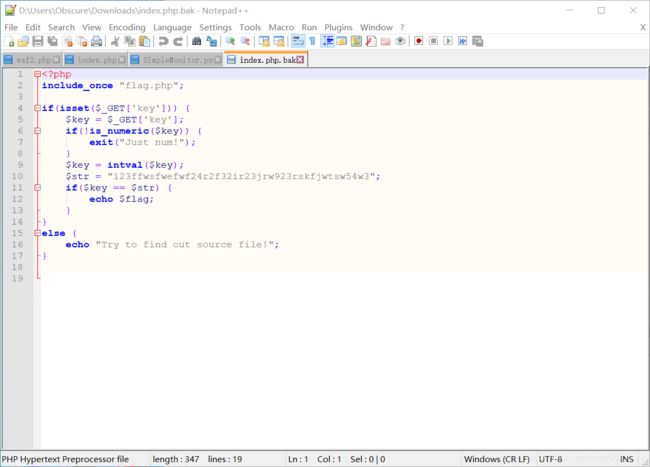This screenshot has width=650, height=467.
Task: Collapse the $key == $str block on line 11
Action: (x=37, y=188)
